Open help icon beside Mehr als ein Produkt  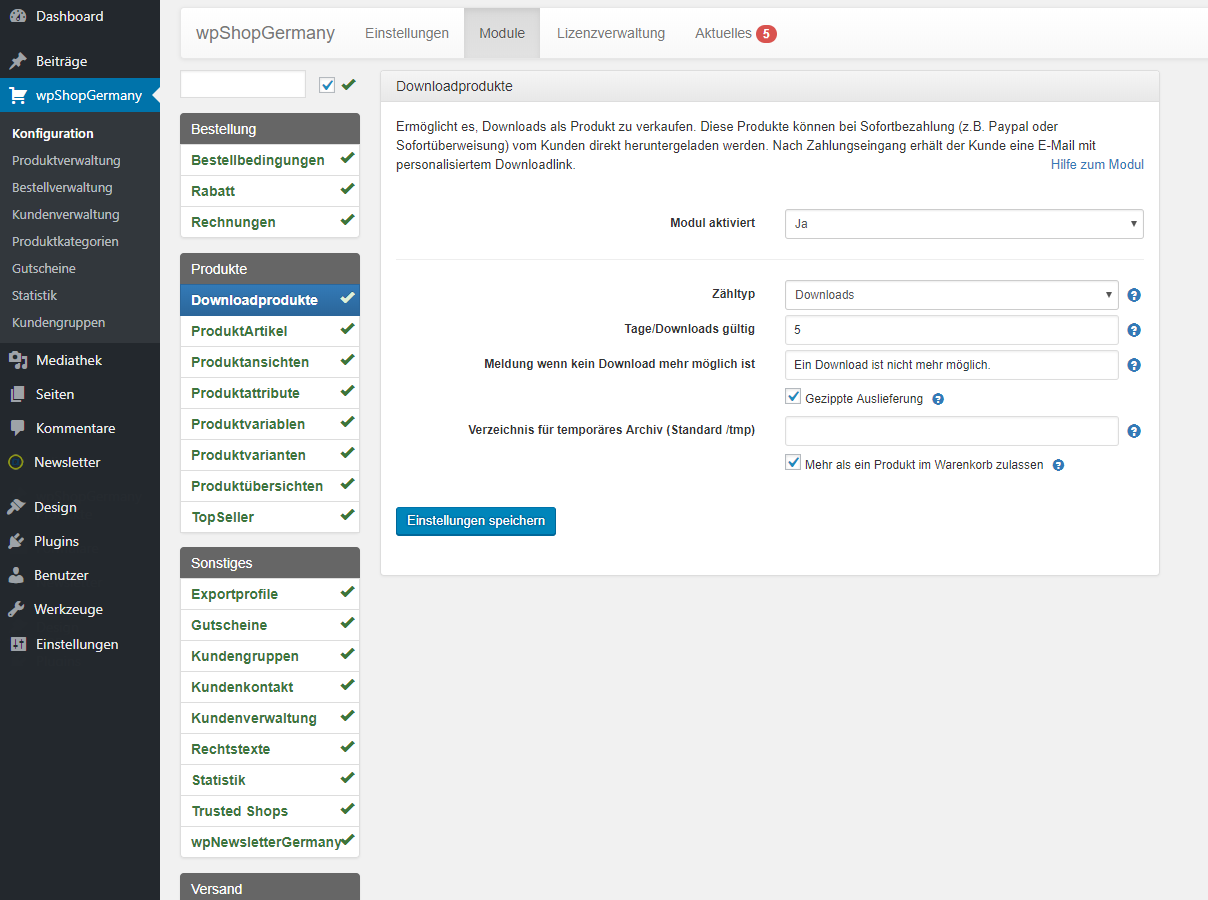click(1058, 465)
